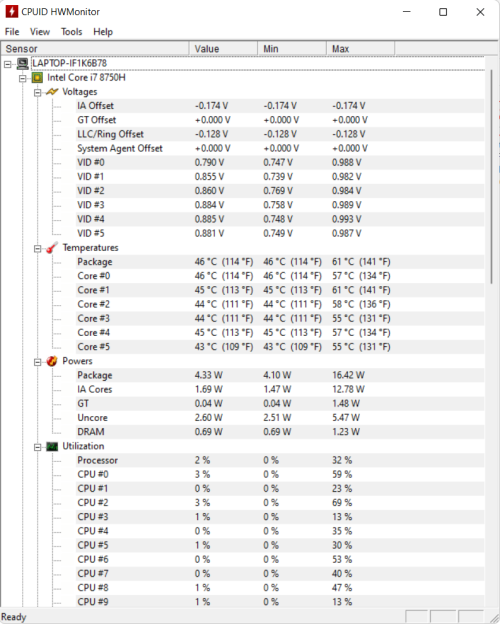Open the File menu
The width and height of the screenshot is (500, 624).
click(12, 32)
